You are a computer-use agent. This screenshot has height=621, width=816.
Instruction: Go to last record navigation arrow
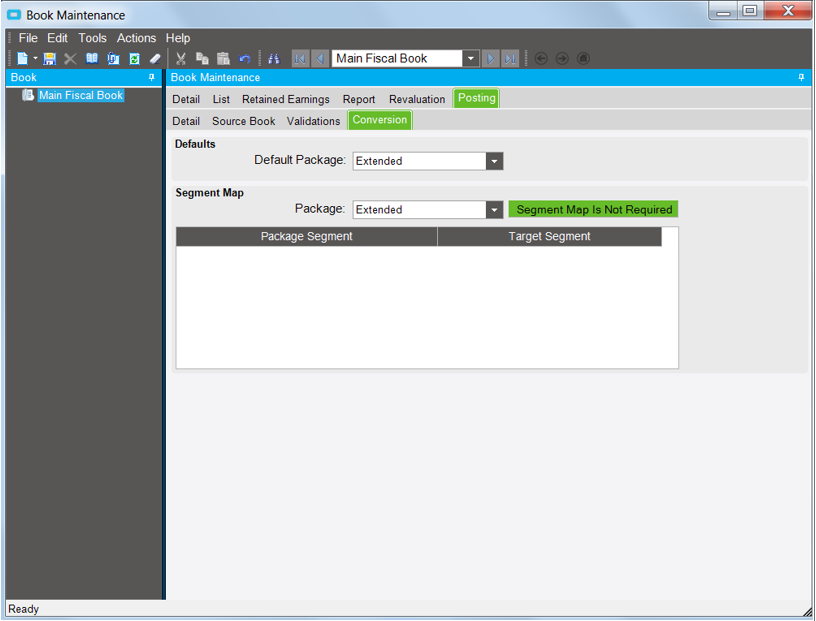[510, 58]
